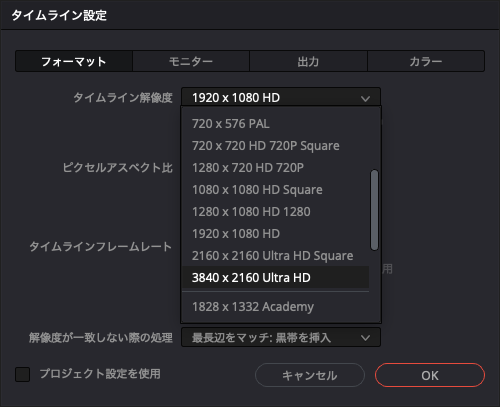Collapse the タイムライン解像度 dropdown showing 1920 x 1080 HD

(281, 98)
